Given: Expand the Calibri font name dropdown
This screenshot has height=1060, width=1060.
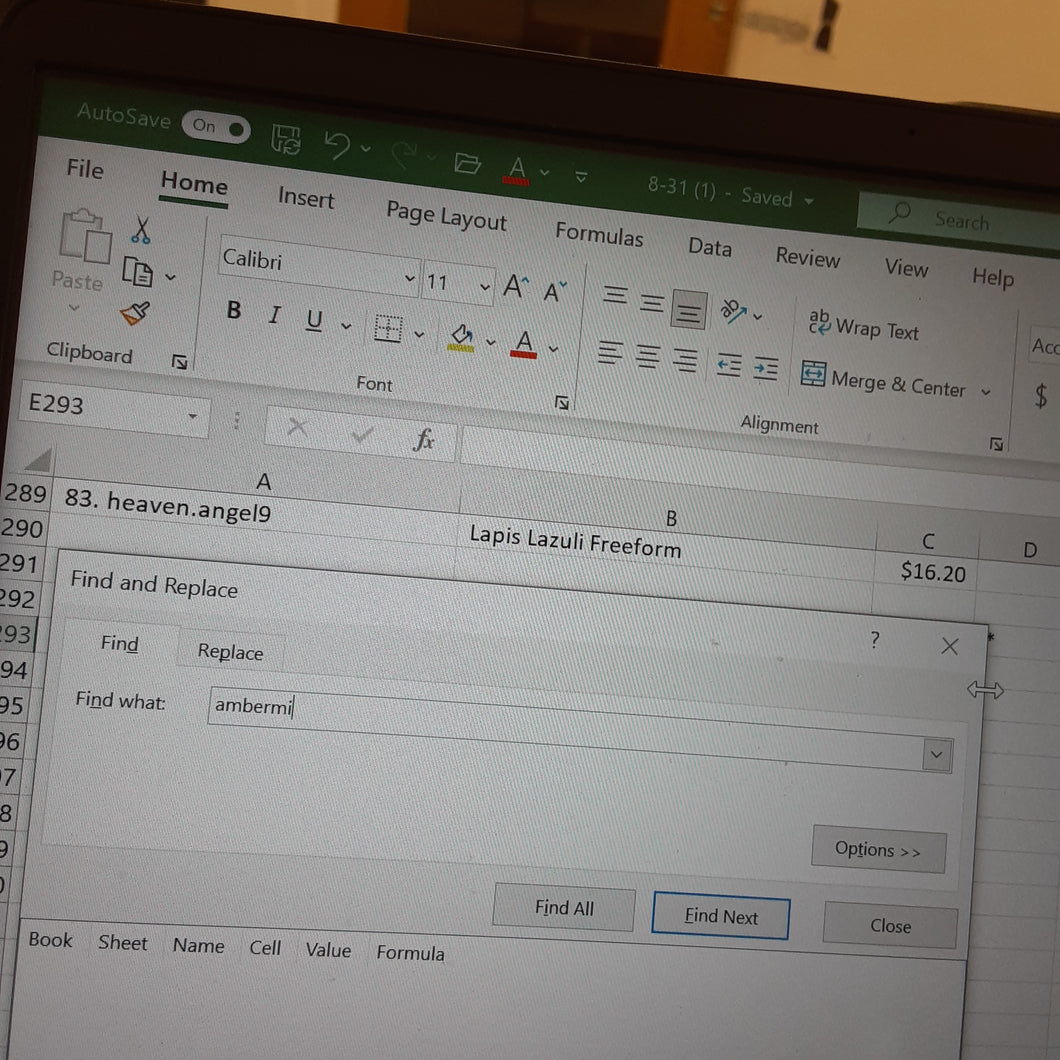Looking at the screenshot, I should click(x=410, y=278).
